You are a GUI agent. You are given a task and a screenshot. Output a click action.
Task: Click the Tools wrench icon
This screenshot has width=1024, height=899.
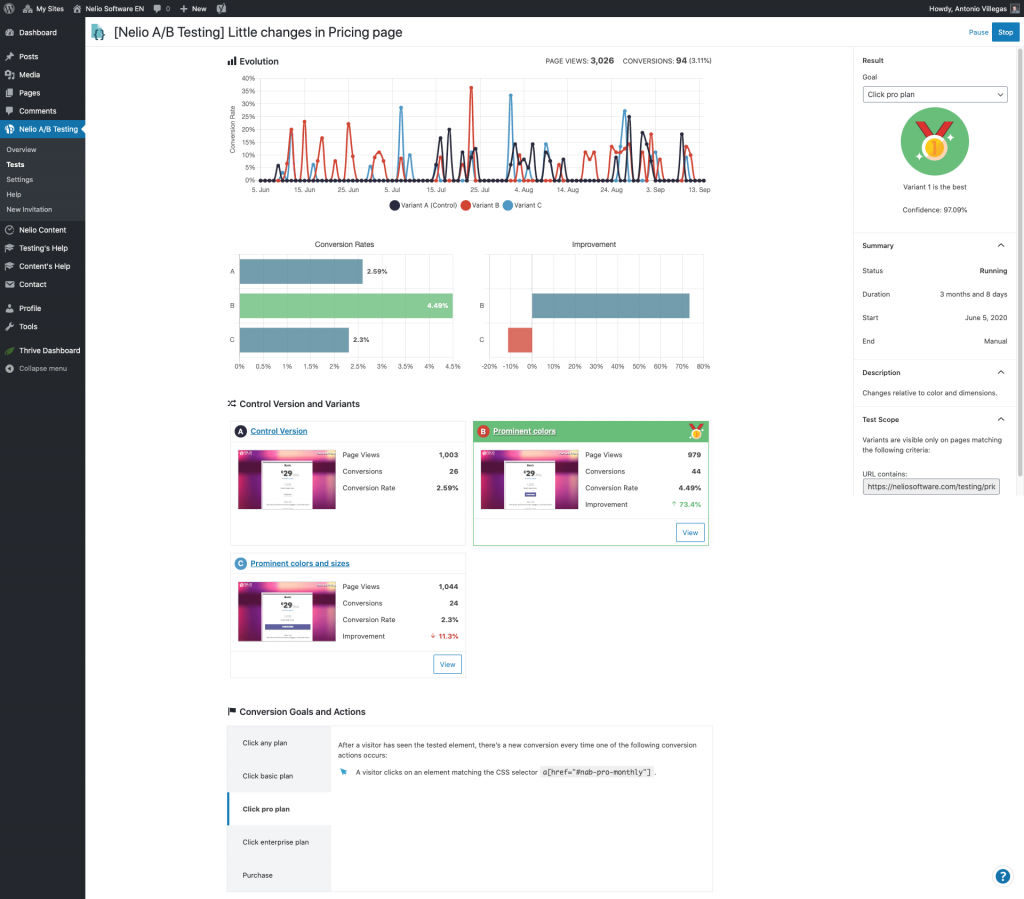[x=10, y=326]
